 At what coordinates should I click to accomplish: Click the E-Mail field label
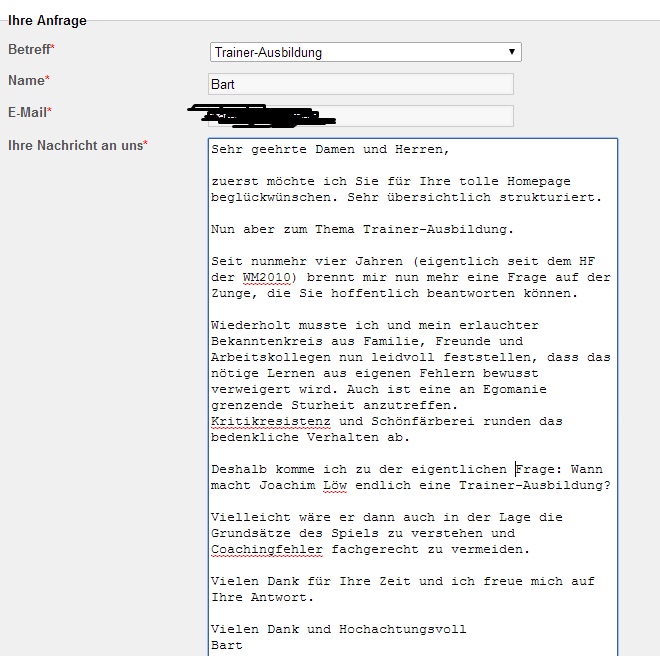[x=29, y=112]
